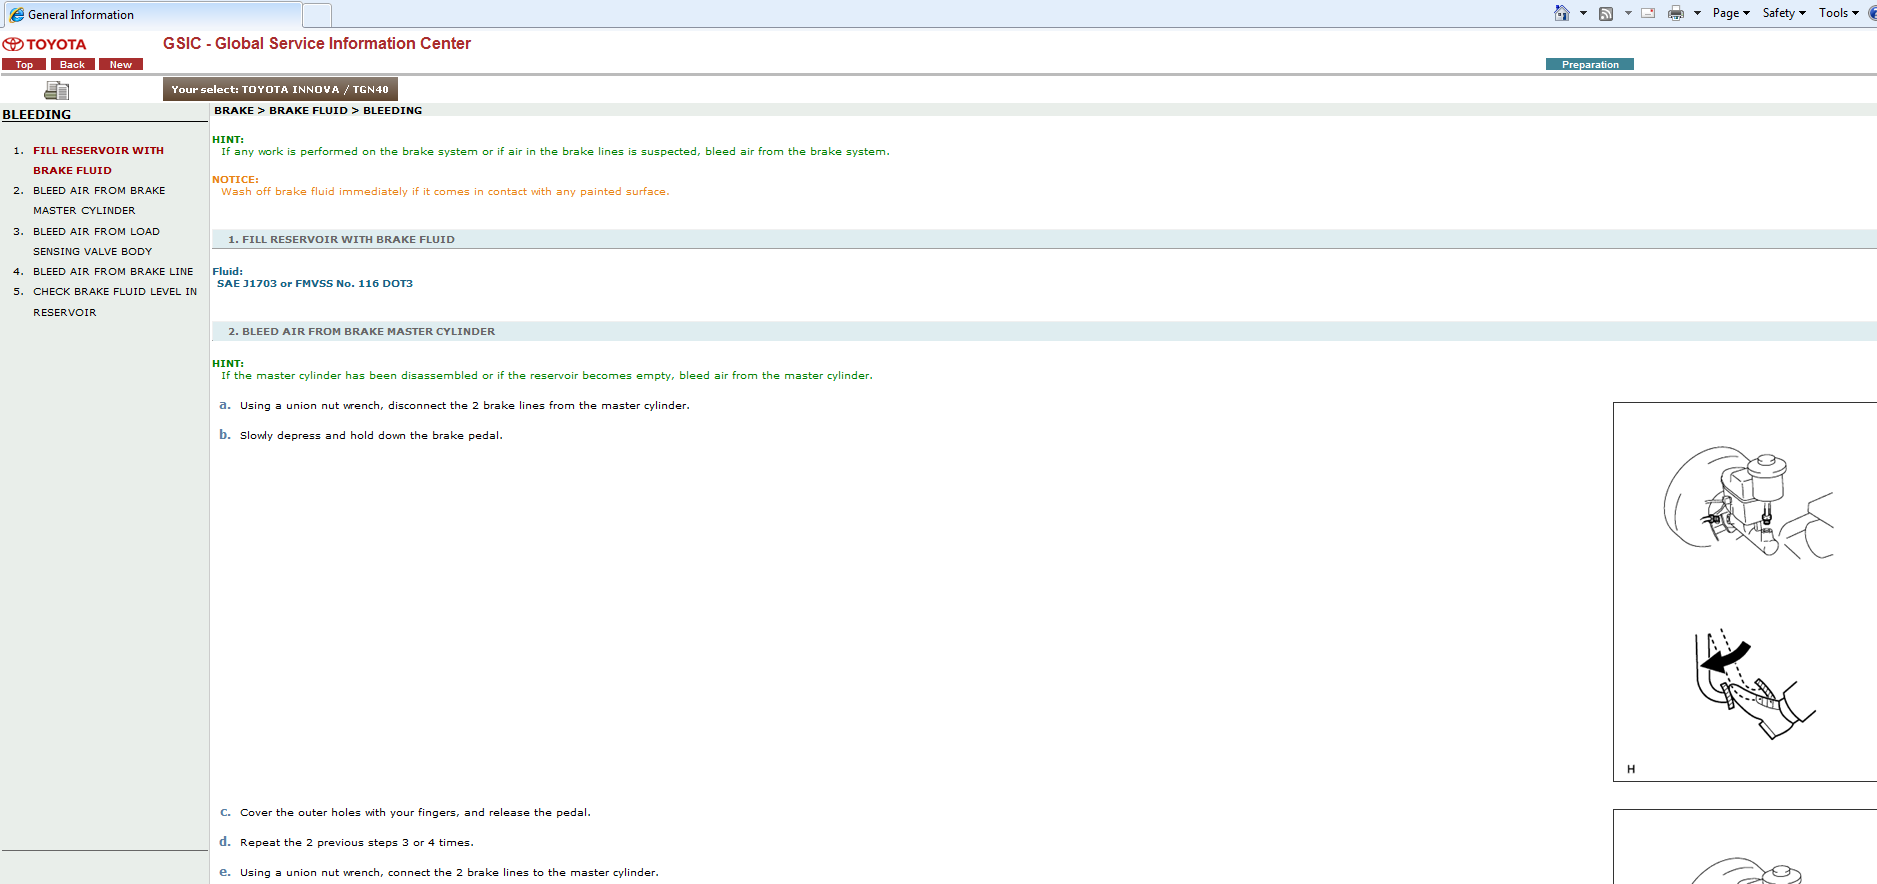
Task: Click the master cylinder and pedal illustration
Action: (1744, 591)
